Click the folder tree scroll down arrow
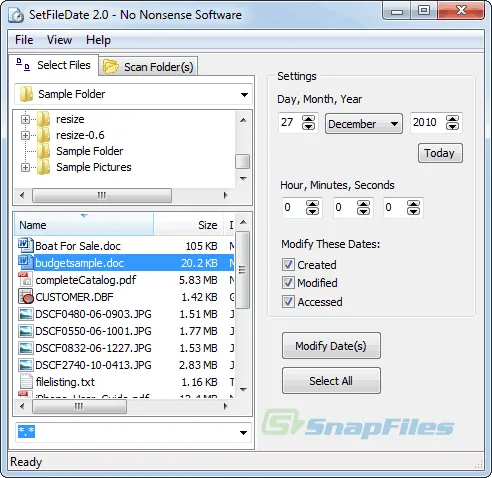 coord(243,178)
